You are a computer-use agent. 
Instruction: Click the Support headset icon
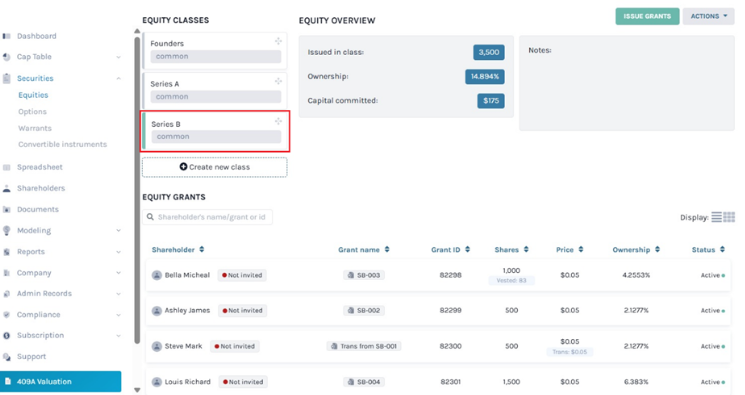[x=7, y=356]
